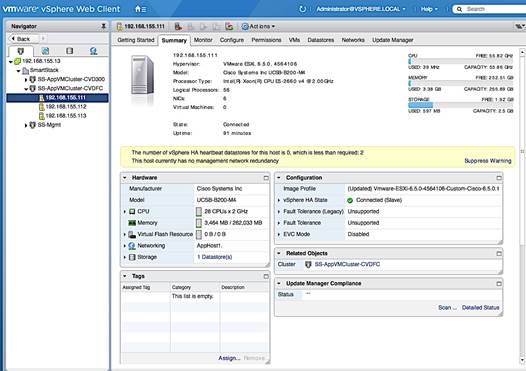Click the Detailed Status link
526x371 pixels.
coord(480,308)
